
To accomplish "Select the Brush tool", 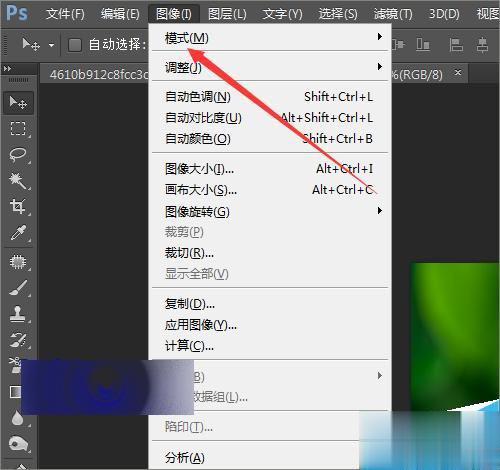I will coord(18,288).
